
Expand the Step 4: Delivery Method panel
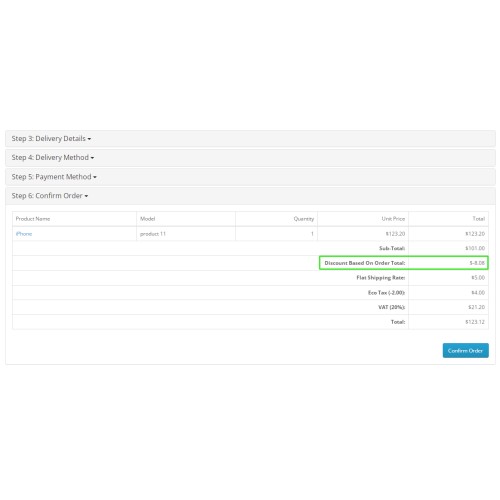point(53,158)
